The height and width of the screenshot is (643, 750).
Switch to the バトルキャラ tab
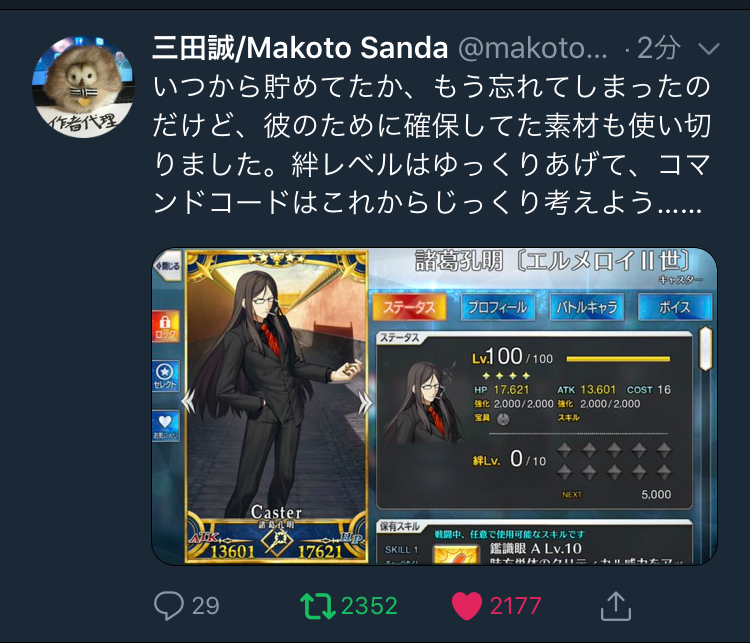pos(587,307)
